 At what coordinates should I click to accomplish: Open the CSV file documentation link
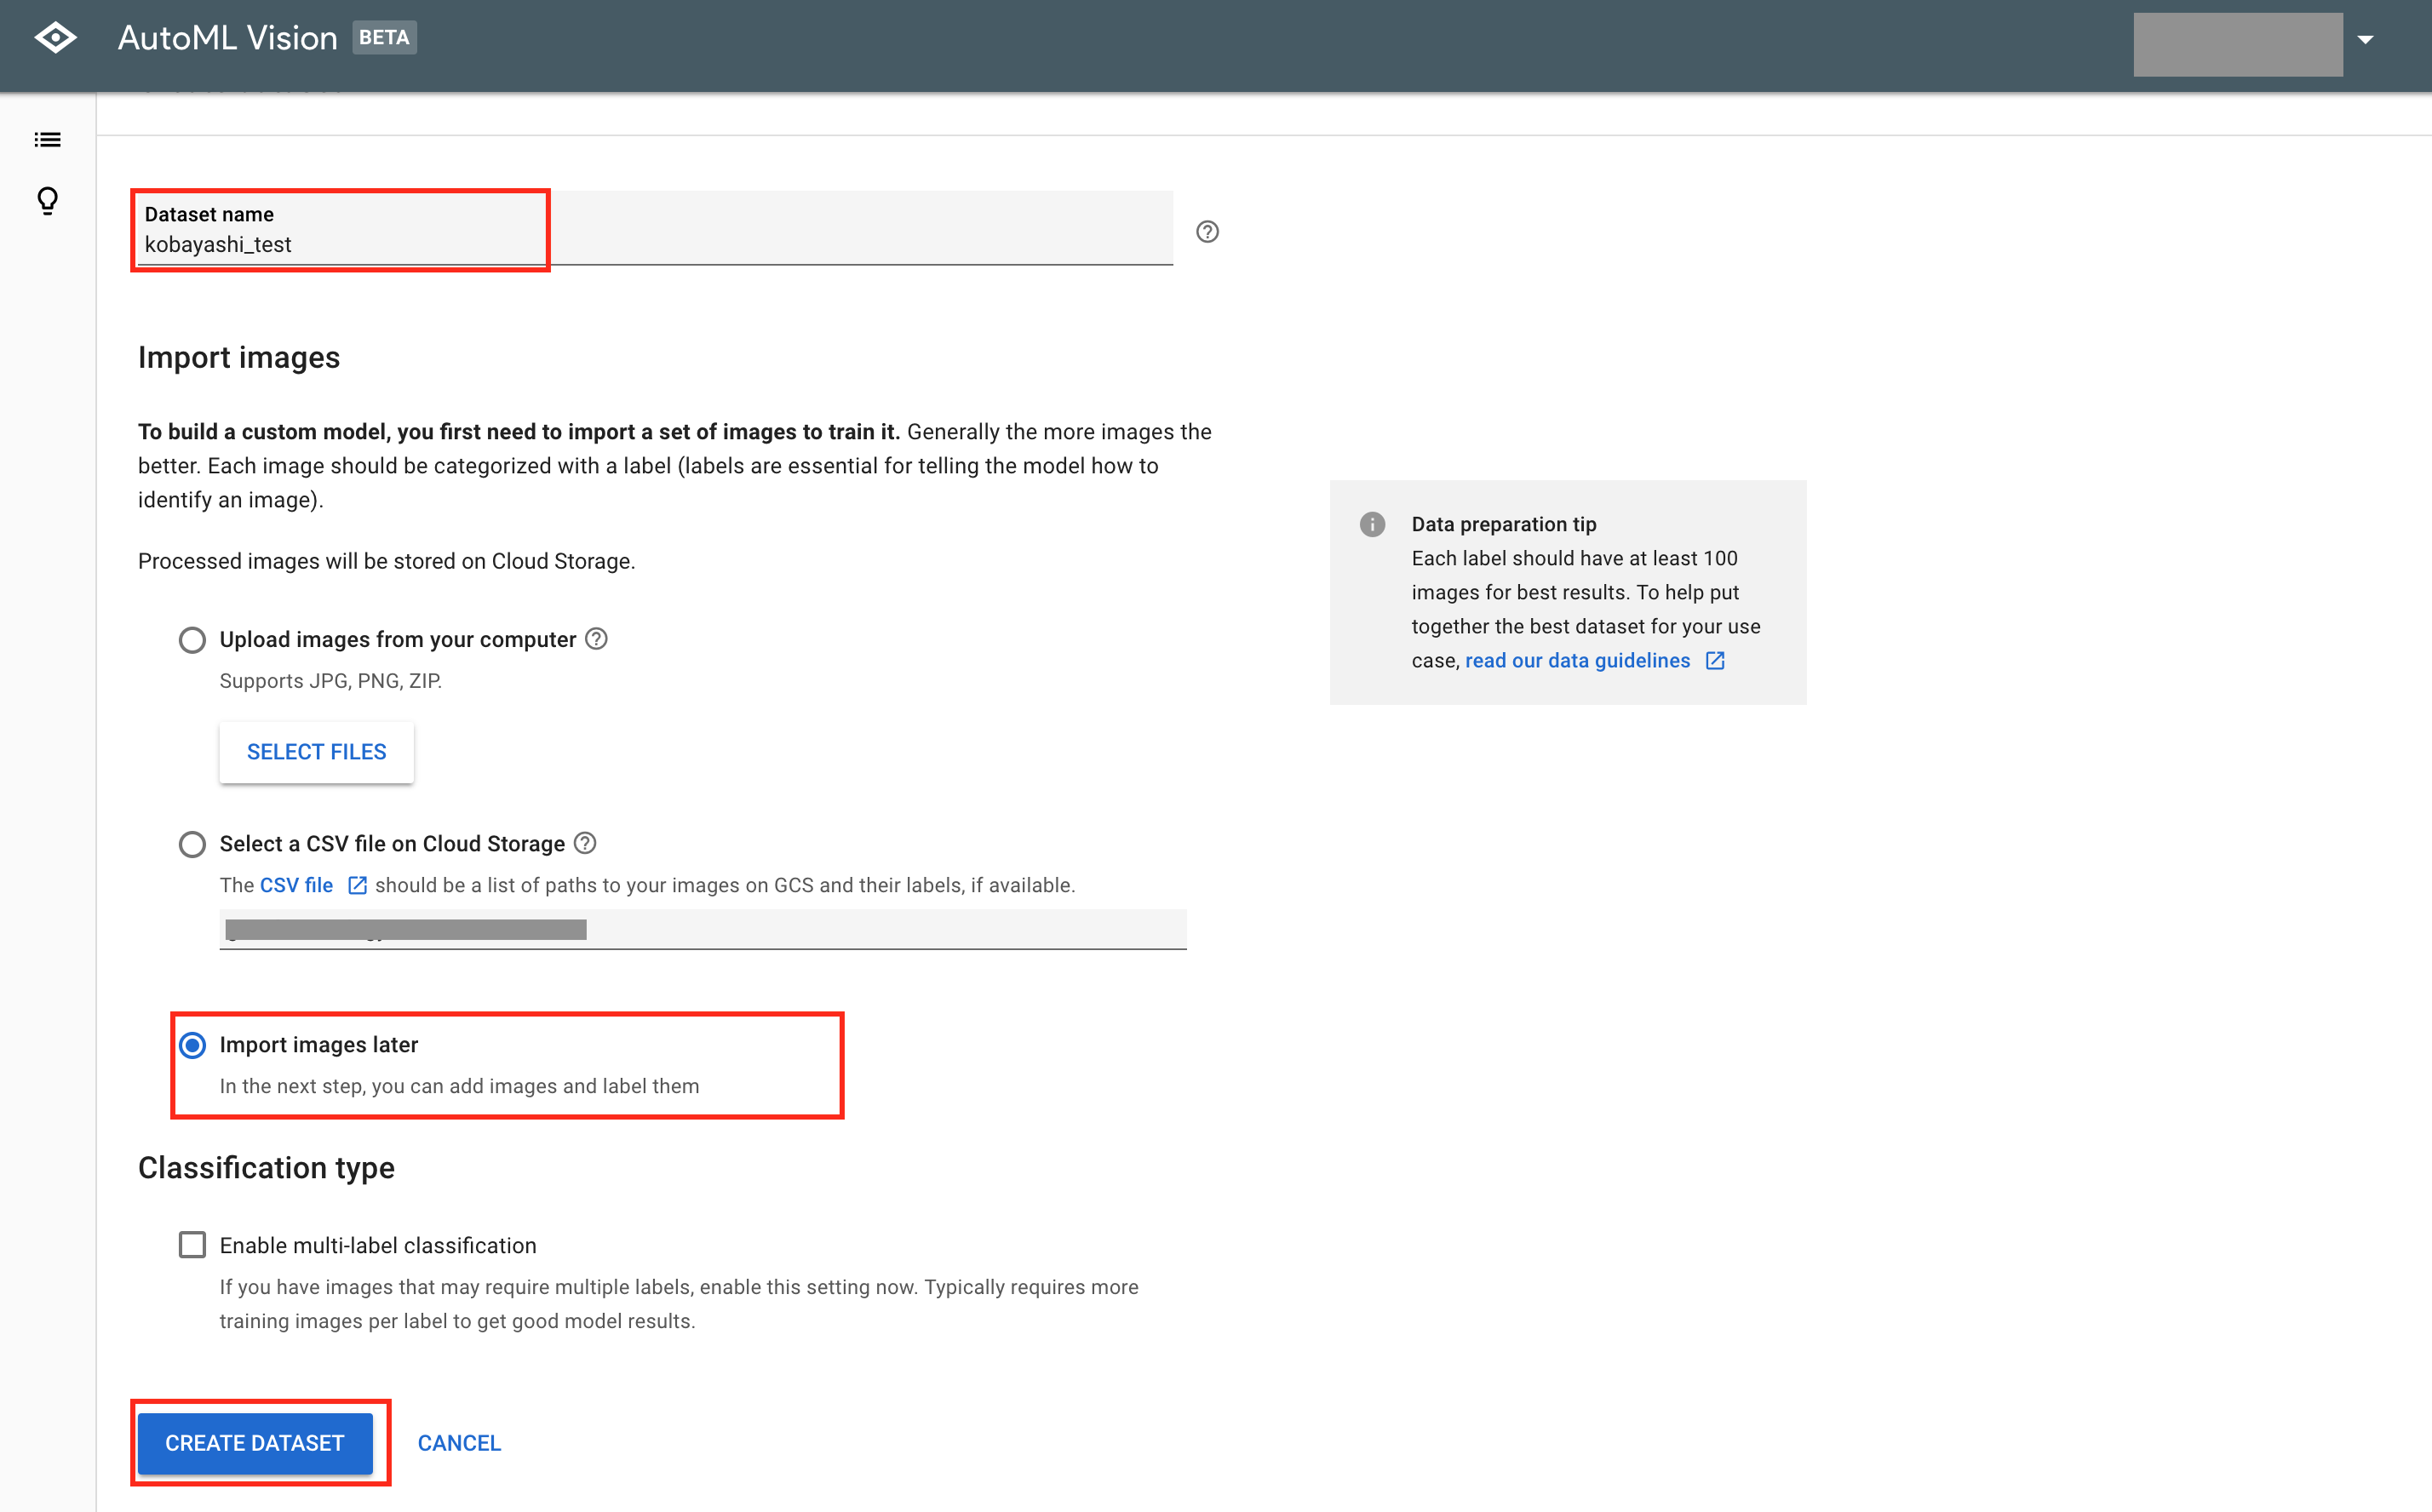296,885
